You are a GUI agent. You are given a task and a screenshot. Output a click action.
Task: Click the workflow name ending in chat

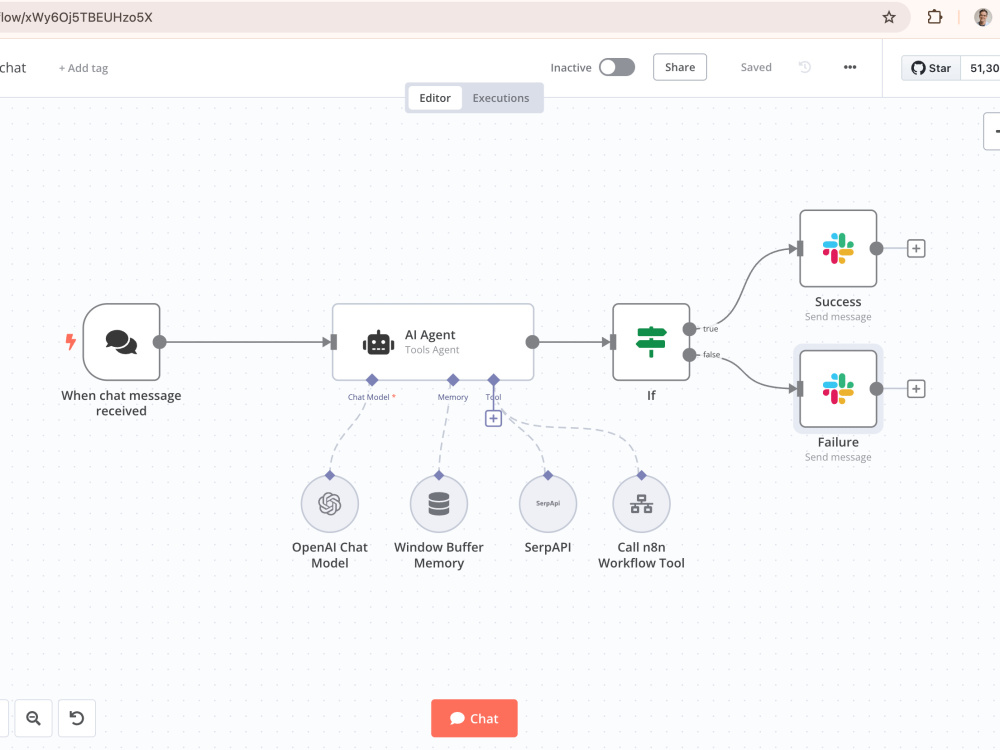tap(13, 68)
